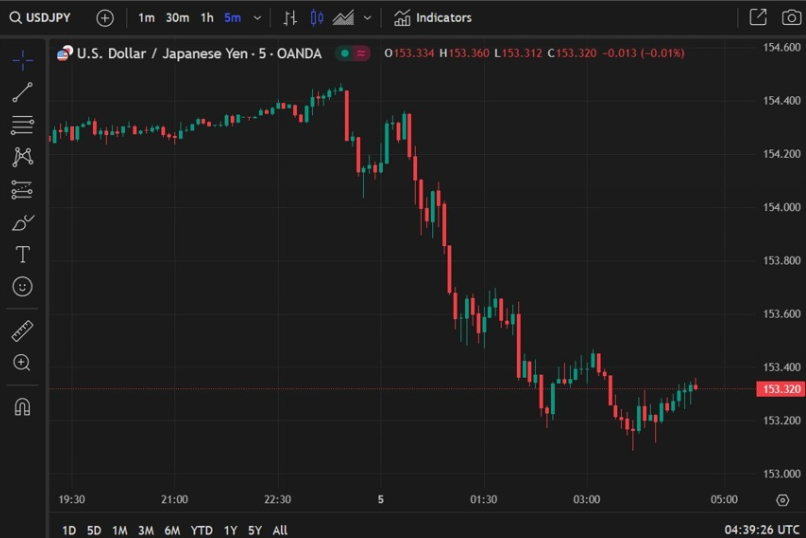Open the chart in popup window icon
The width and height of the screenshot is (806, 538).
pyautogui.click(x=758, y=17)
